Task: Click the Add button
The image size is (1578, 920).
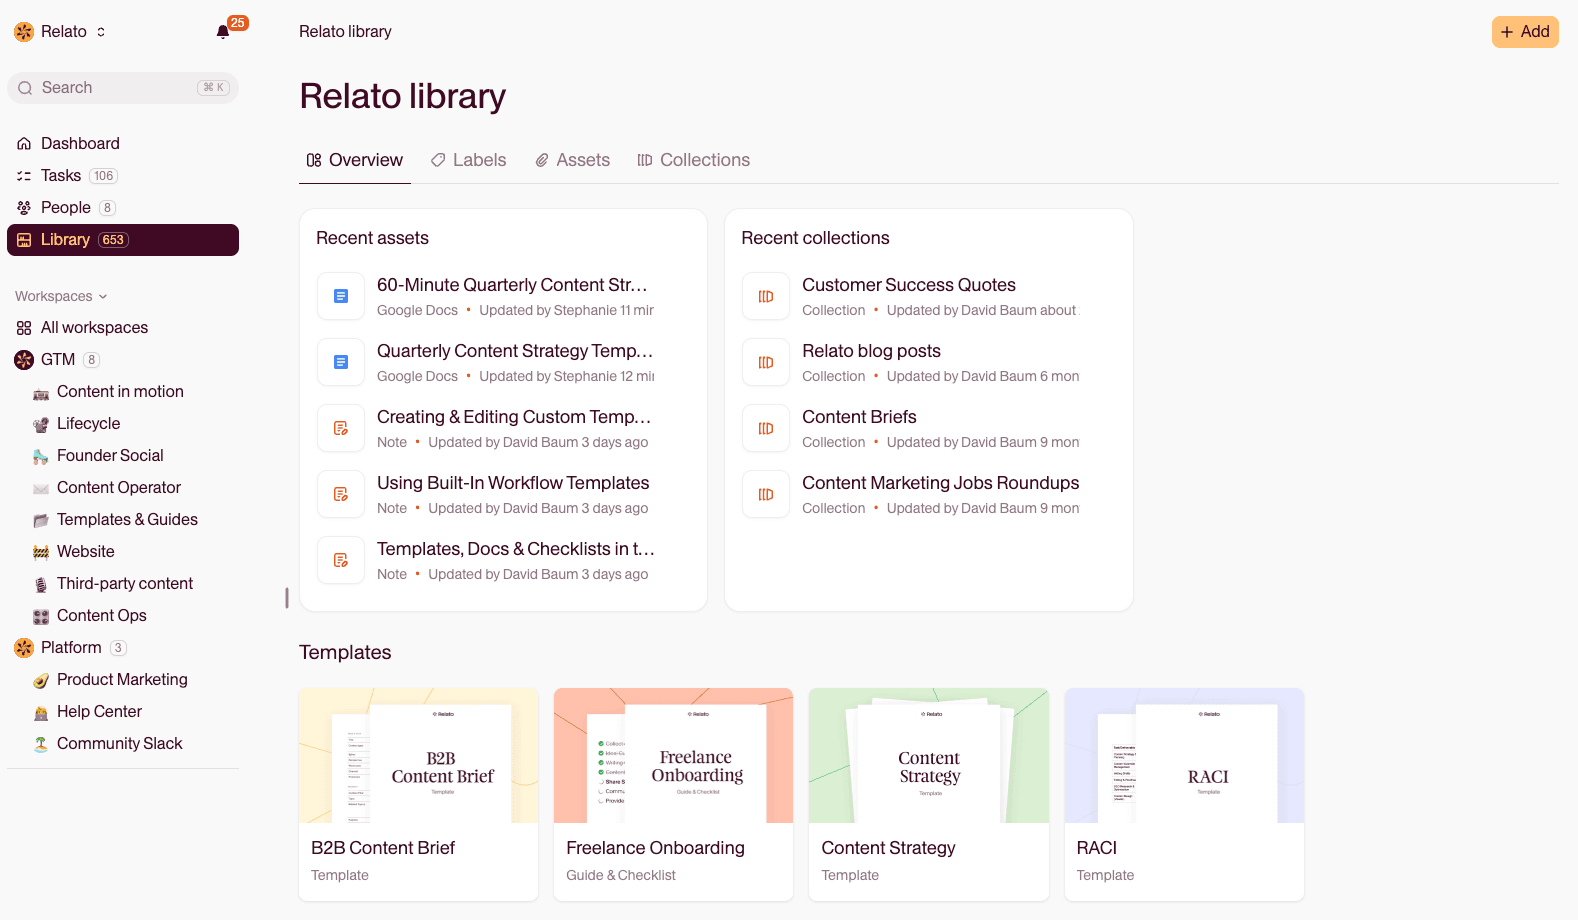Action: click(1524, 32)
